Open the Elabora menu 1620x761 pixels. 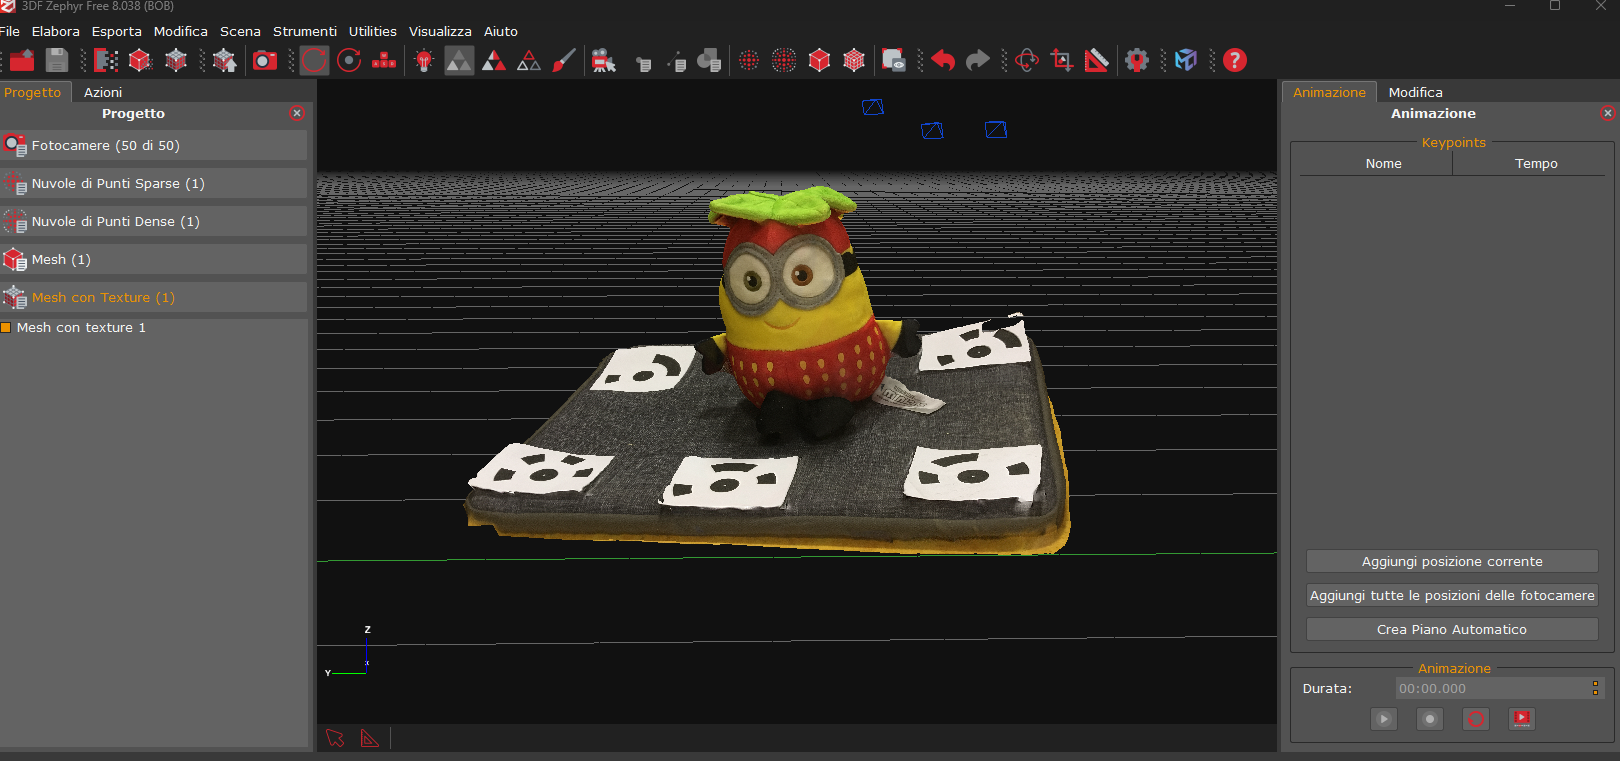click(x=55, y=31)
